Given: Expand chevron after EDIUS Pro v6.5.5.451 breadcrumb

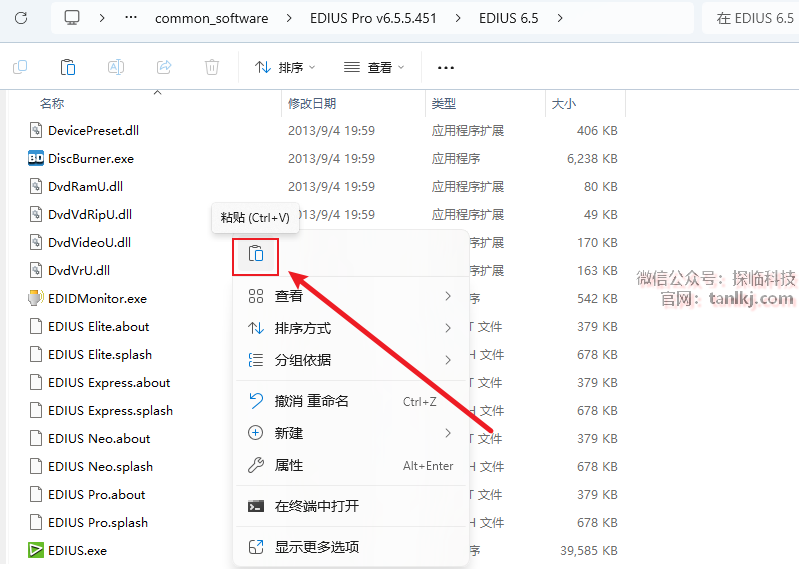Looking at the screenshot, I should (x=458, y=18).
